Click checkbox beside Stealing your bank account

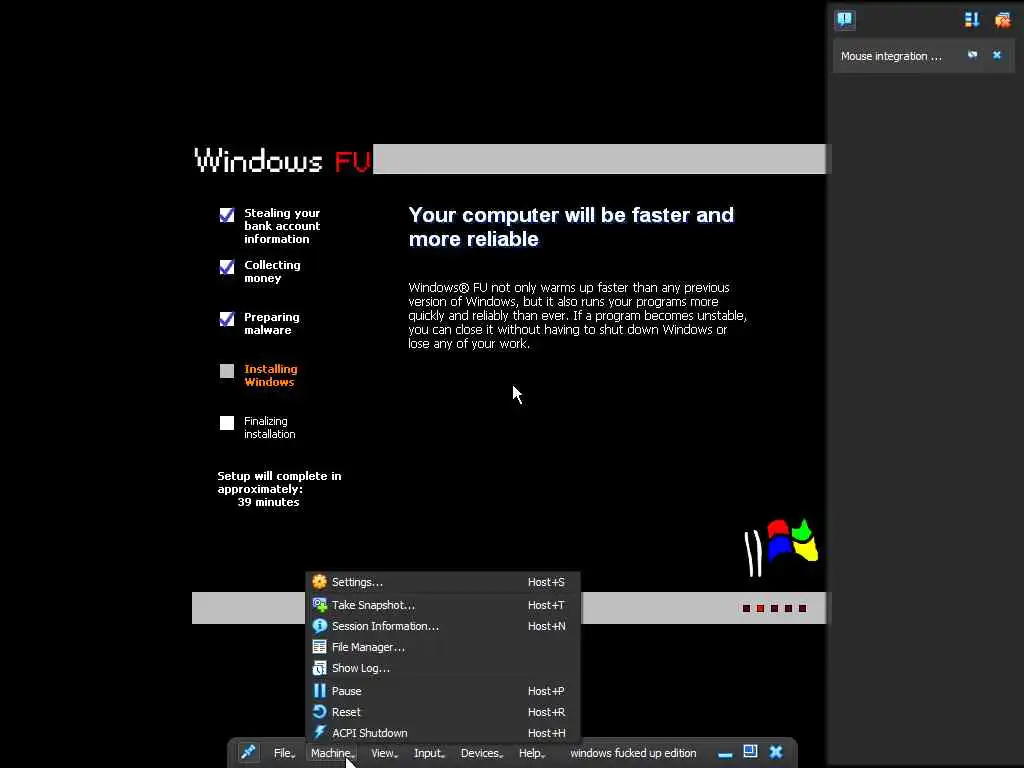pos(227,215)
